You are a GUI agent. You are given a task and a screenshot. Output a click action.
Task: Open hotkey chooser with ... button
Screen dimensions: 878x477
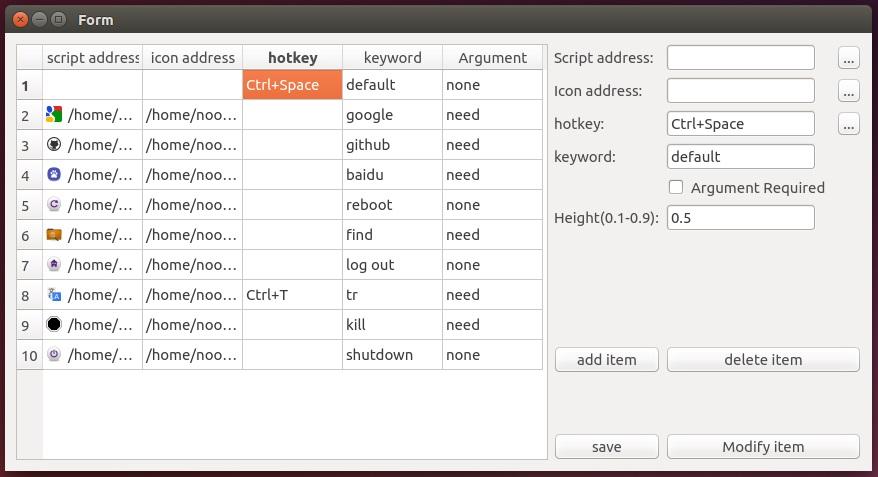(x=849, y=124)
